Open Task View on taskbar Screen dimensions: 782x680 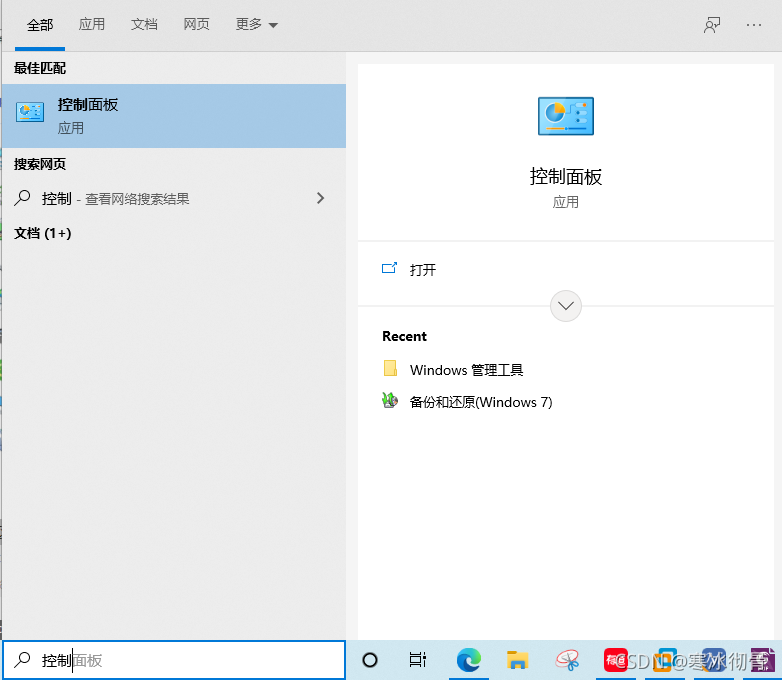pyautogui.click(x=417, y=660)
